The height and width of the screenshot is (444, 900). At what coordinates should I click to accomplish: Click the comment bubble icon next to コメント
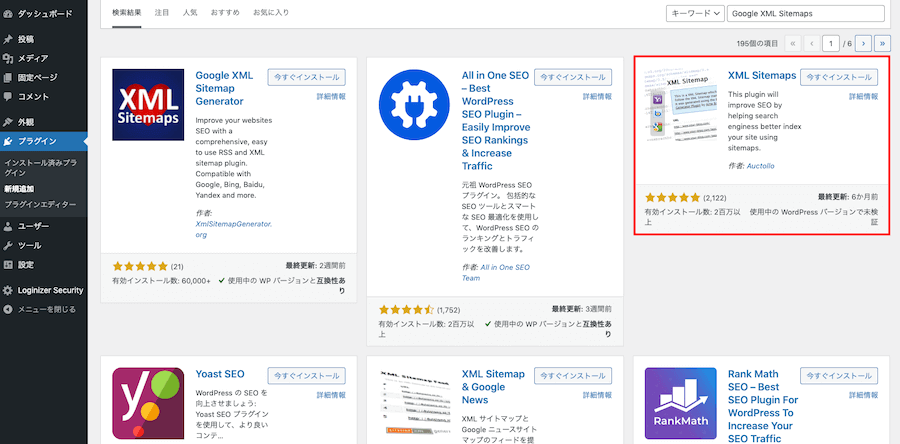(7, 97)
